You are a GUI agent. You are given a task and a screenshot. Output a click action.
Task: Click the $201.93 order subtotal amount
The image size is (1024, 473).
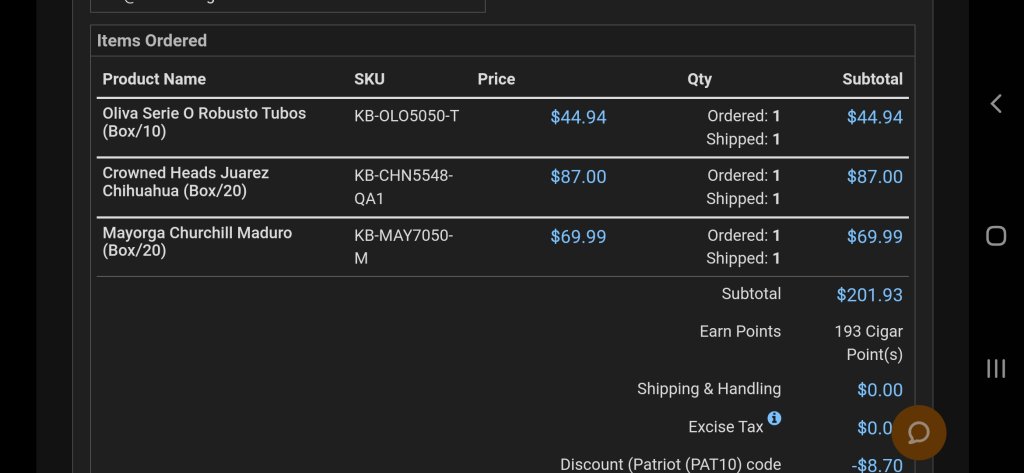(x=869, y=295)
